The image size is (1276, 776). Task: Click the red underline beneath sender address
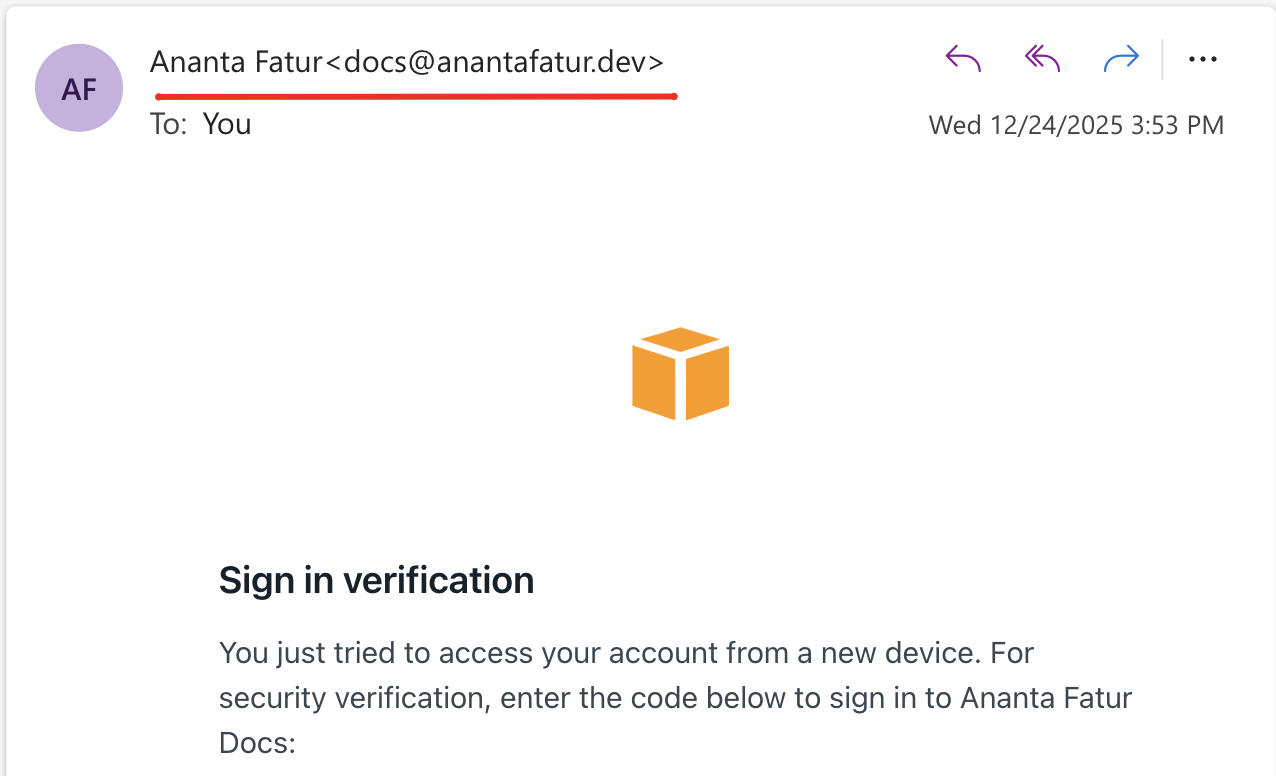point(416,96)
